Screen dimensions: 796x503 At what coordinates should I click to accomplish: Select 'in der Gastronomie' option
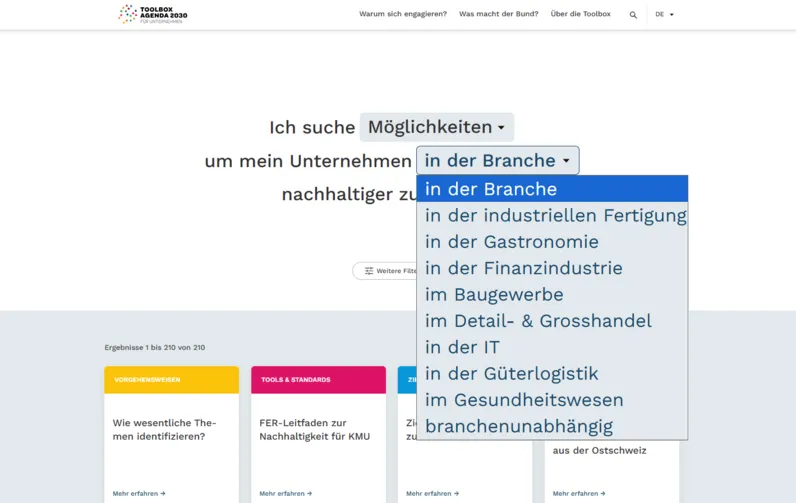pos(511,242)
